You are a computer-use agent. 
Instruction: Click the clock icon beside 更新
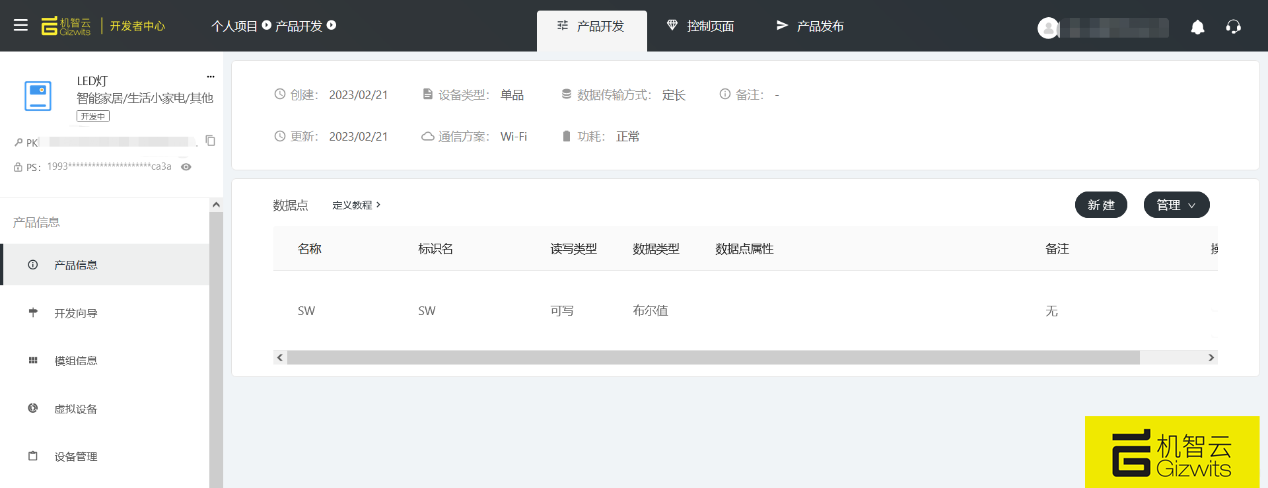click(x=280, y=136)
